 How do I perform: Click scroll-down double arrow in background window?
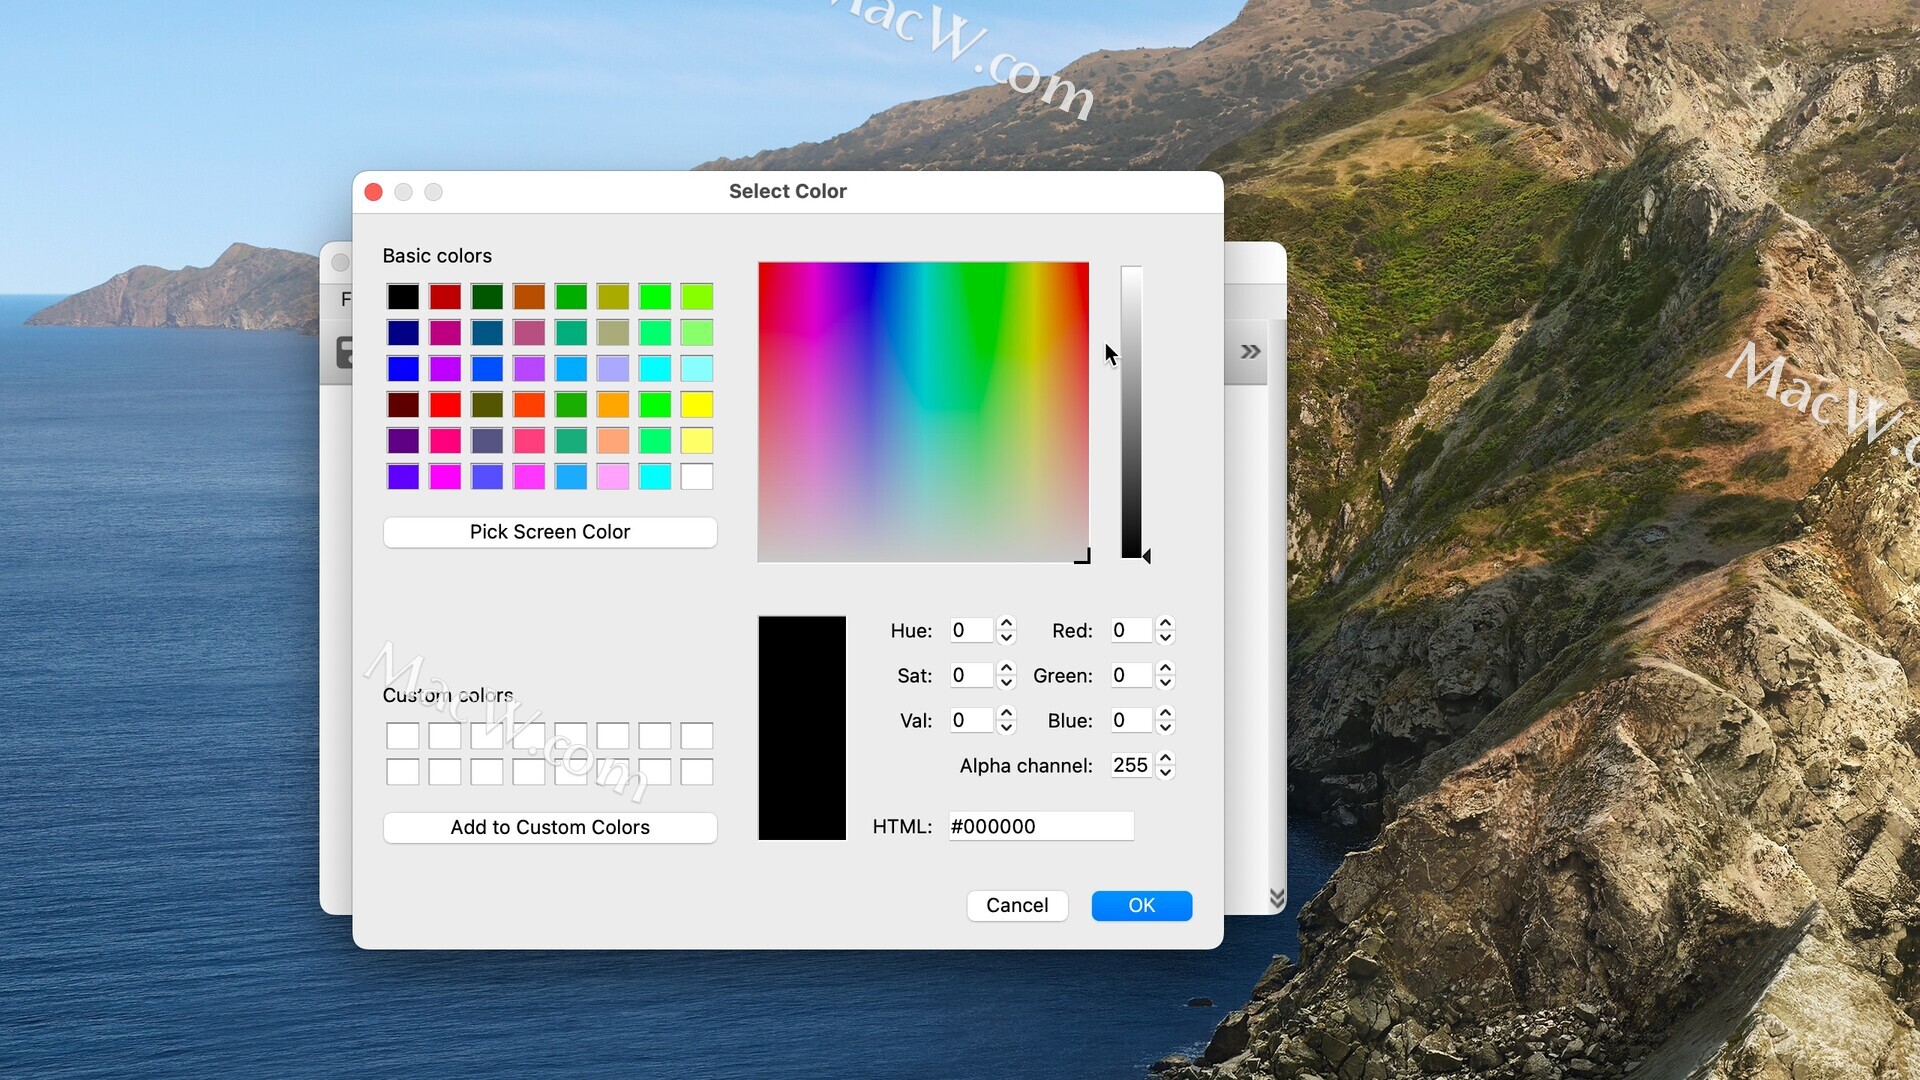point(1277,898)
